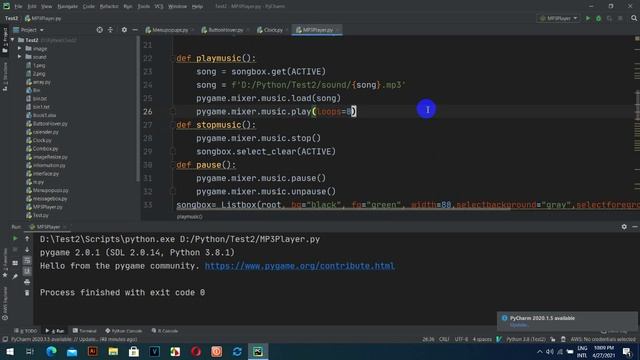Open the R Console tool window
The width and height of the screenshot is (640, 360).
pos(164,331)
